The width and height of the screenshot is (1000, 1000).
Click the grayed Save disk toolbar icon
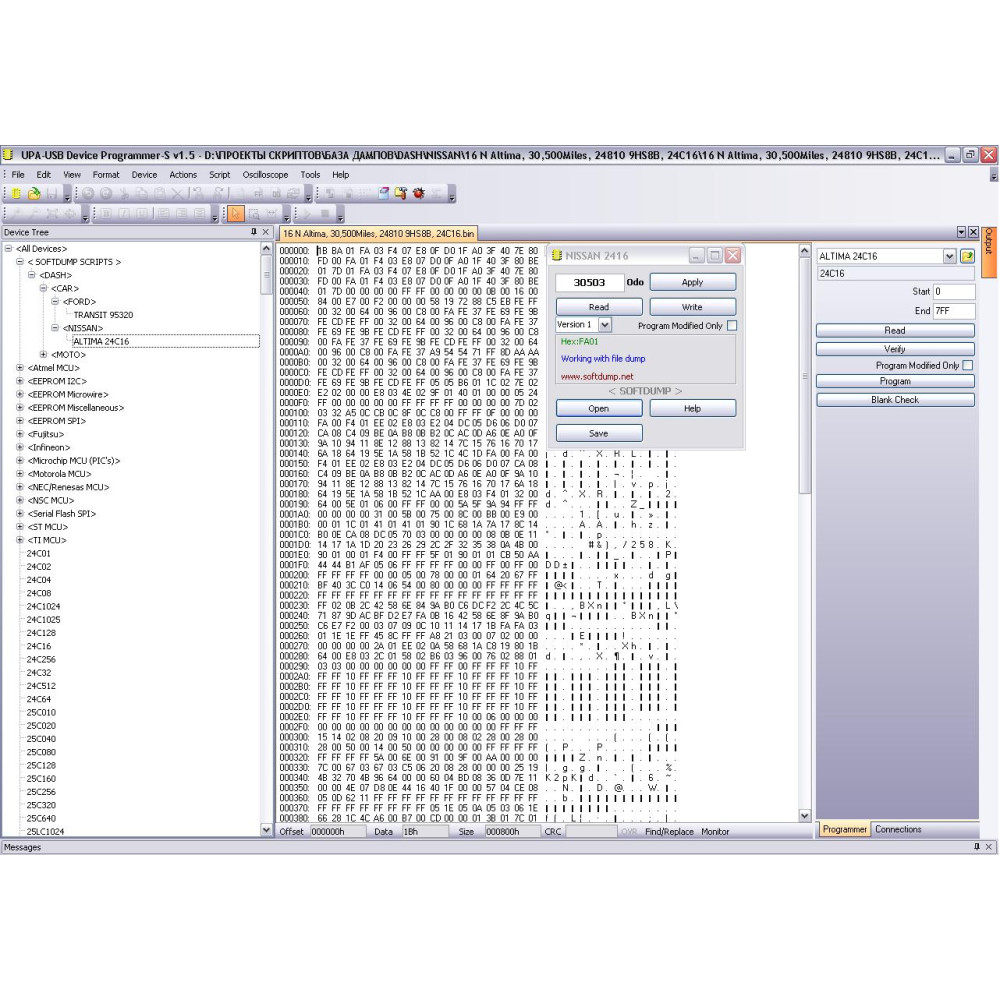click(52, 193)
